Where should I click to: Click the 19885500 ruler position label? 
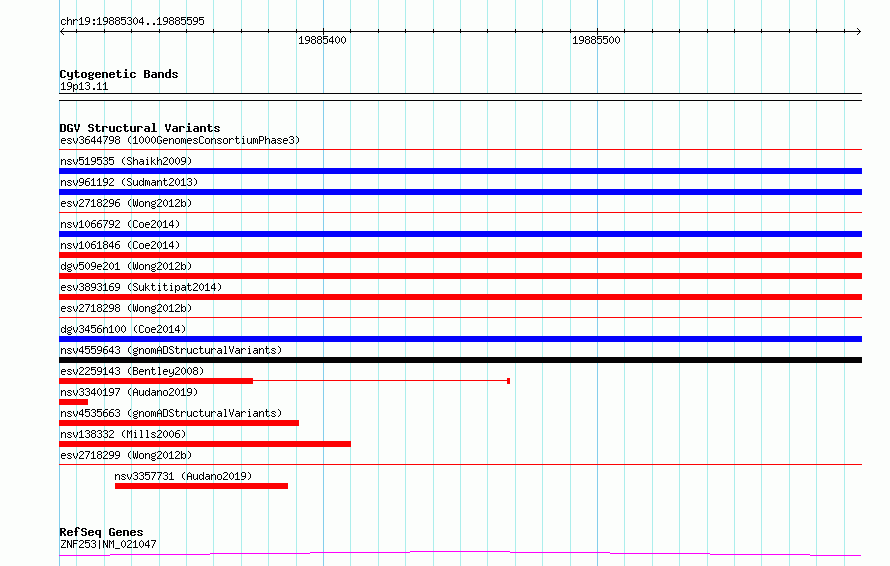coord(596,40)
